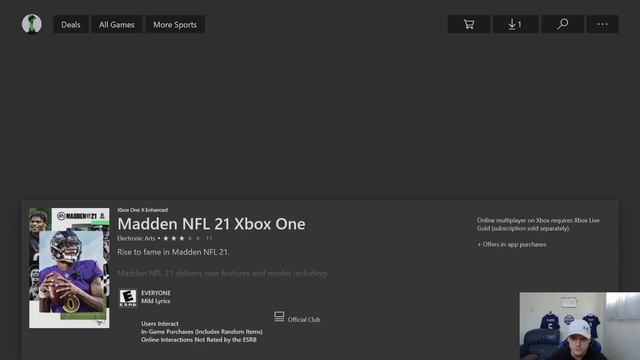This screenshot has width=640, height=360.
Task: Click the Mild Lyrics descriptor
Action: (156, 301)
